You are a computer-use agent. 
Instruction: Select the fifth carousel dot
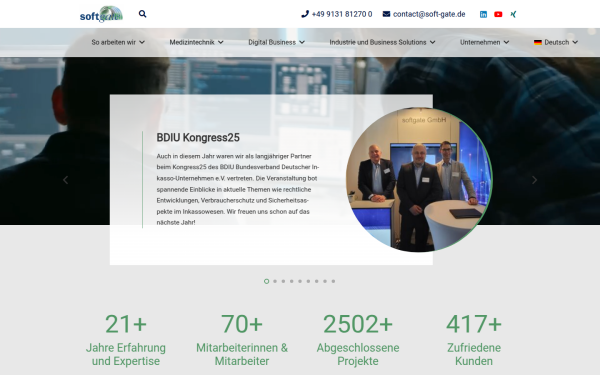coord(300,281)
